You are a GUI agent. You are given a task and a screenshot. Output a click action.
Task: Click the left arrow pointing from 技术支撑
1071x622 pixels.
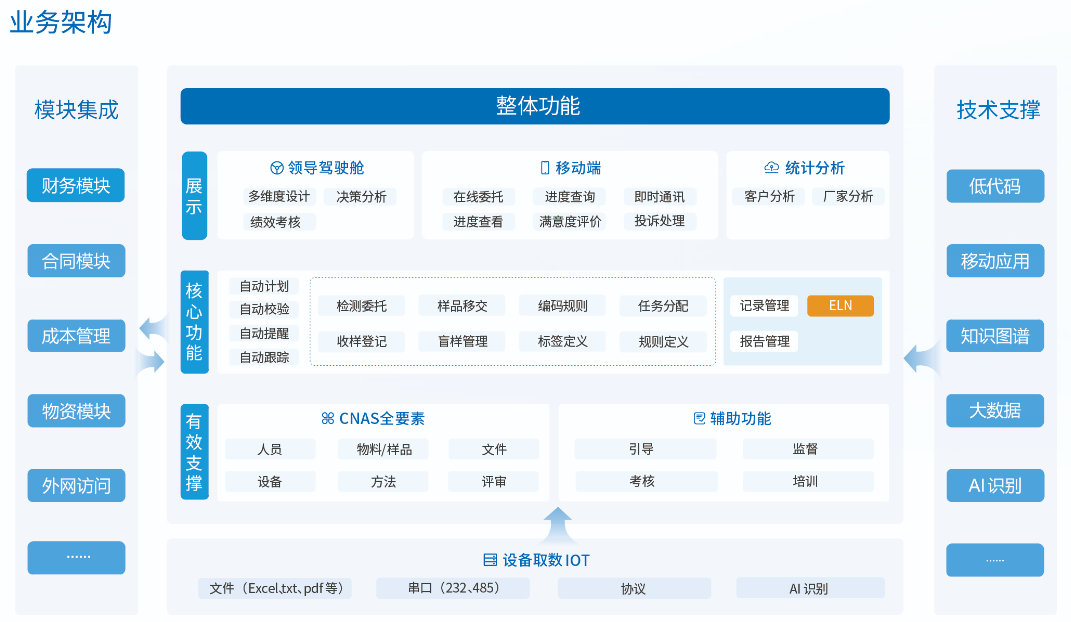point(918,357)
